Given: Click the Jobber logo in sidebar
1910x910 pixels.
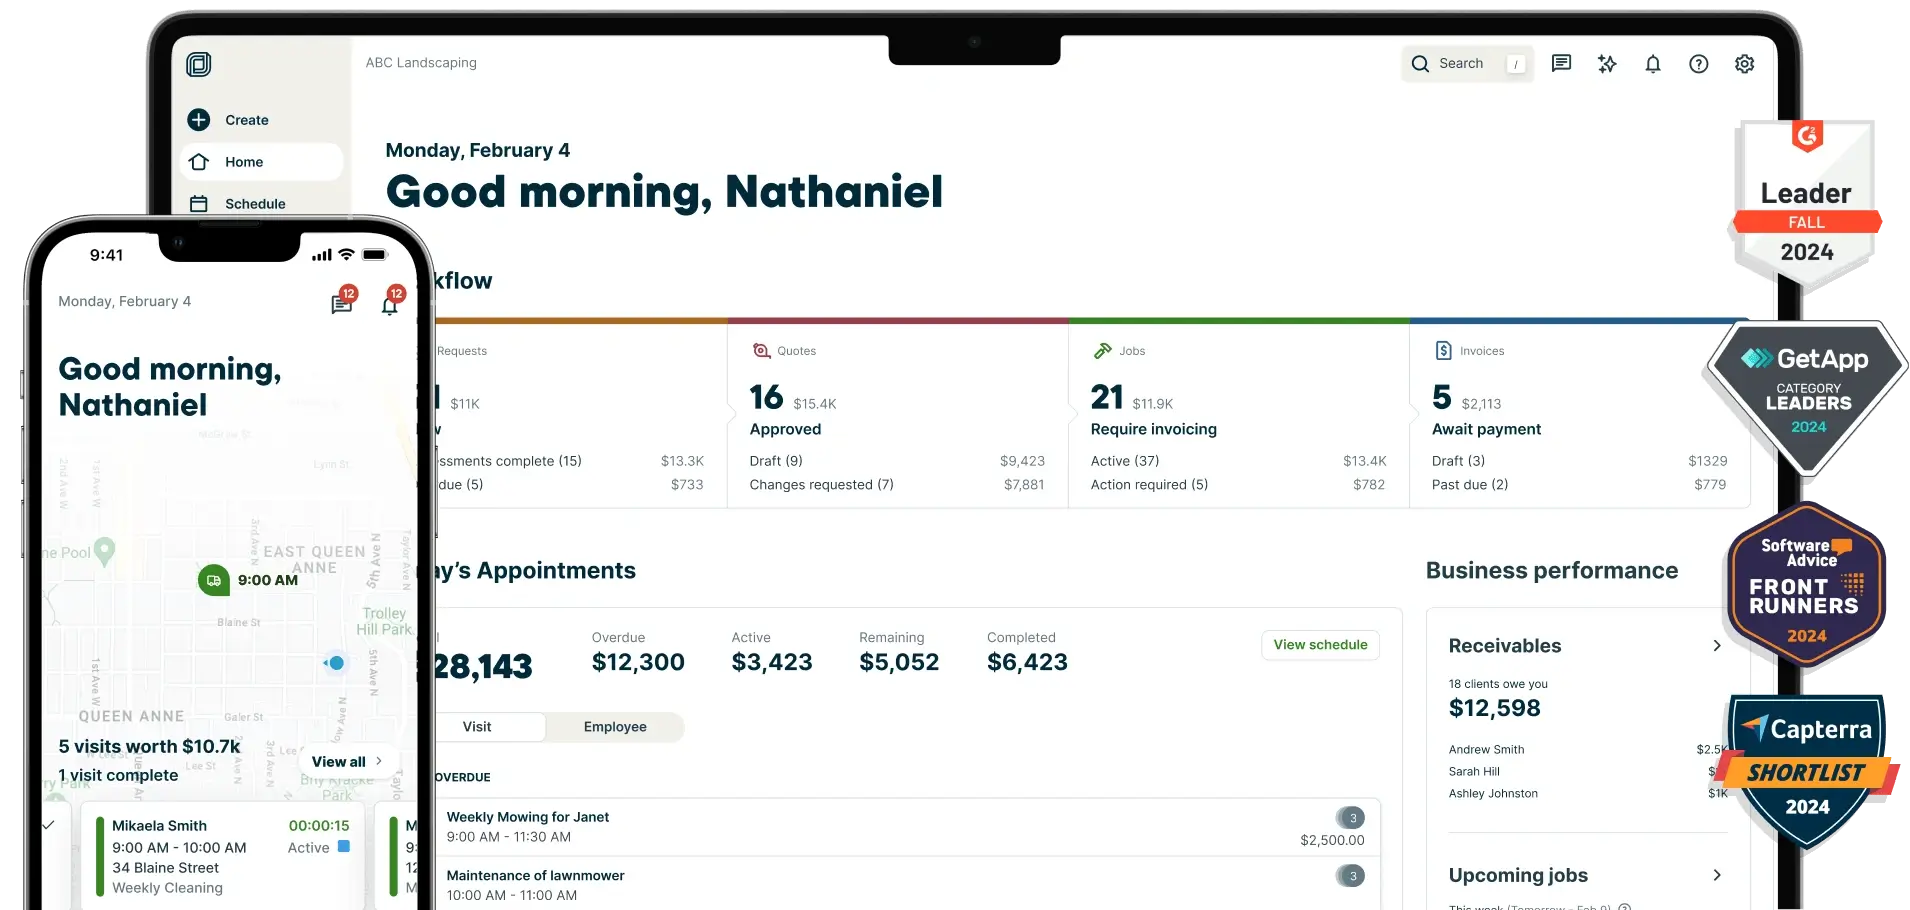Looking at the screenshot, I should click(x=199, y=65).
